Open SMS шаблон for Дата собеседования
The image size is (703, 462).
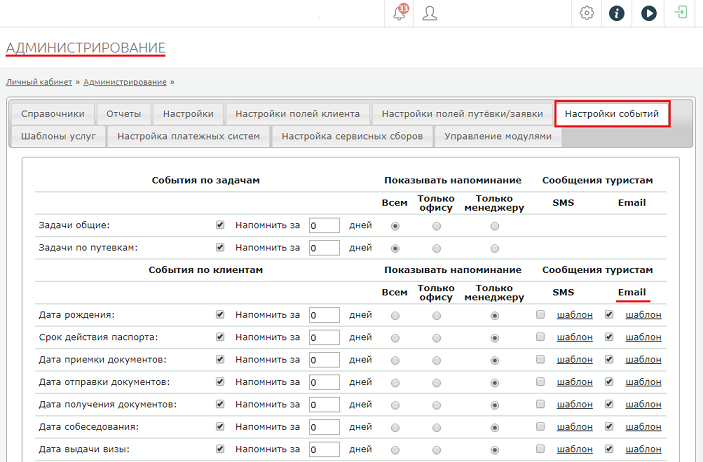point(574,427)
